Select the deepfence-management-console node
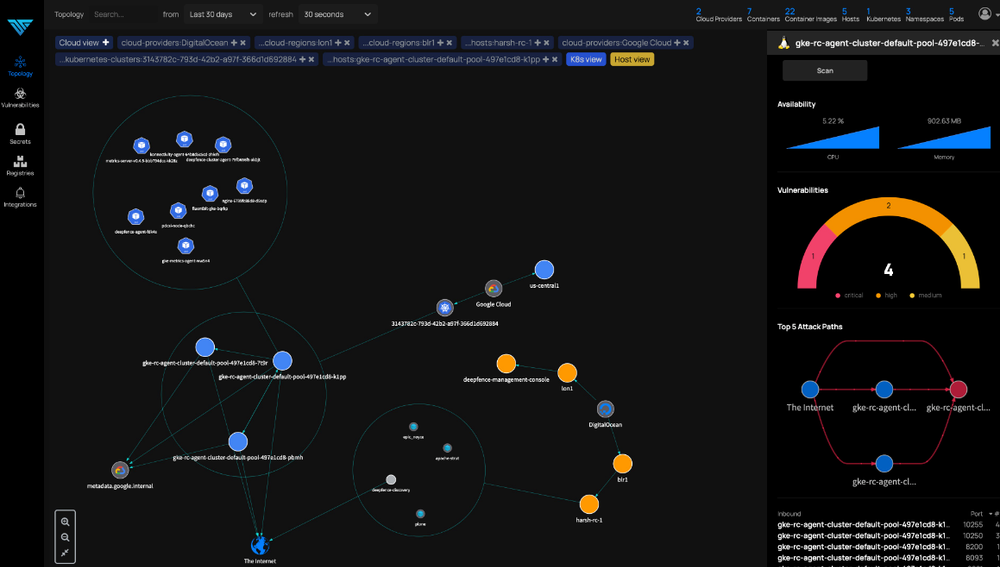Image resolution: width=1000 pixels, height=567 pixels. (x=506, y=364)
